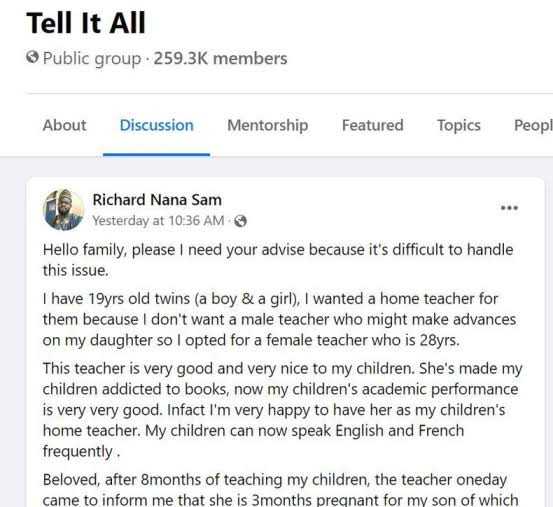Image resolution: width=553 pixels, height=507 pixels.
Task: Select the Discussion tab
Action: point(157,125)
